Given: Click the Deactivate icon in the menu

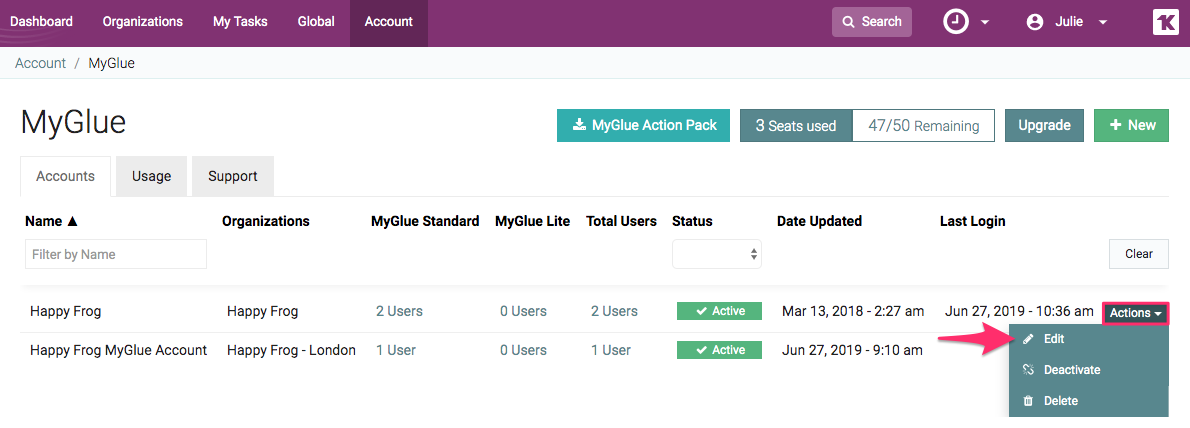Looking at the screenshot, I should [x=1028, y=370].
